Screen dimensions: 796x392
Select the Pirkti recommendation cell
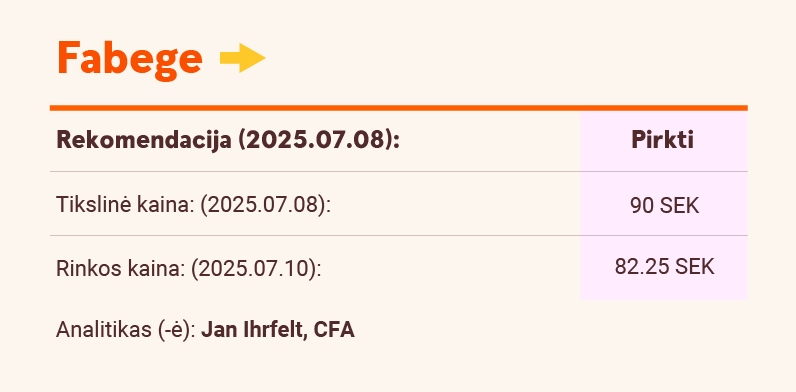(662, 140)
